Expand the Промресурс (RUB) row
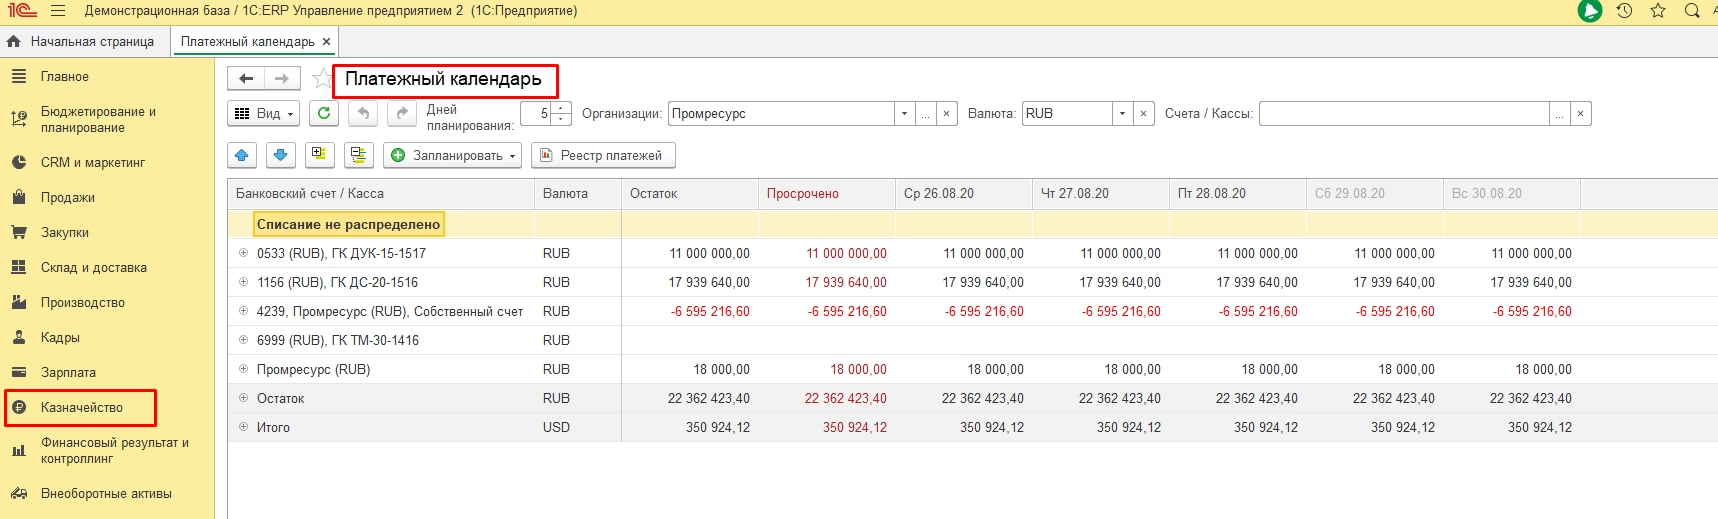Screen dimensions: 1718x519 pos(243,369)
